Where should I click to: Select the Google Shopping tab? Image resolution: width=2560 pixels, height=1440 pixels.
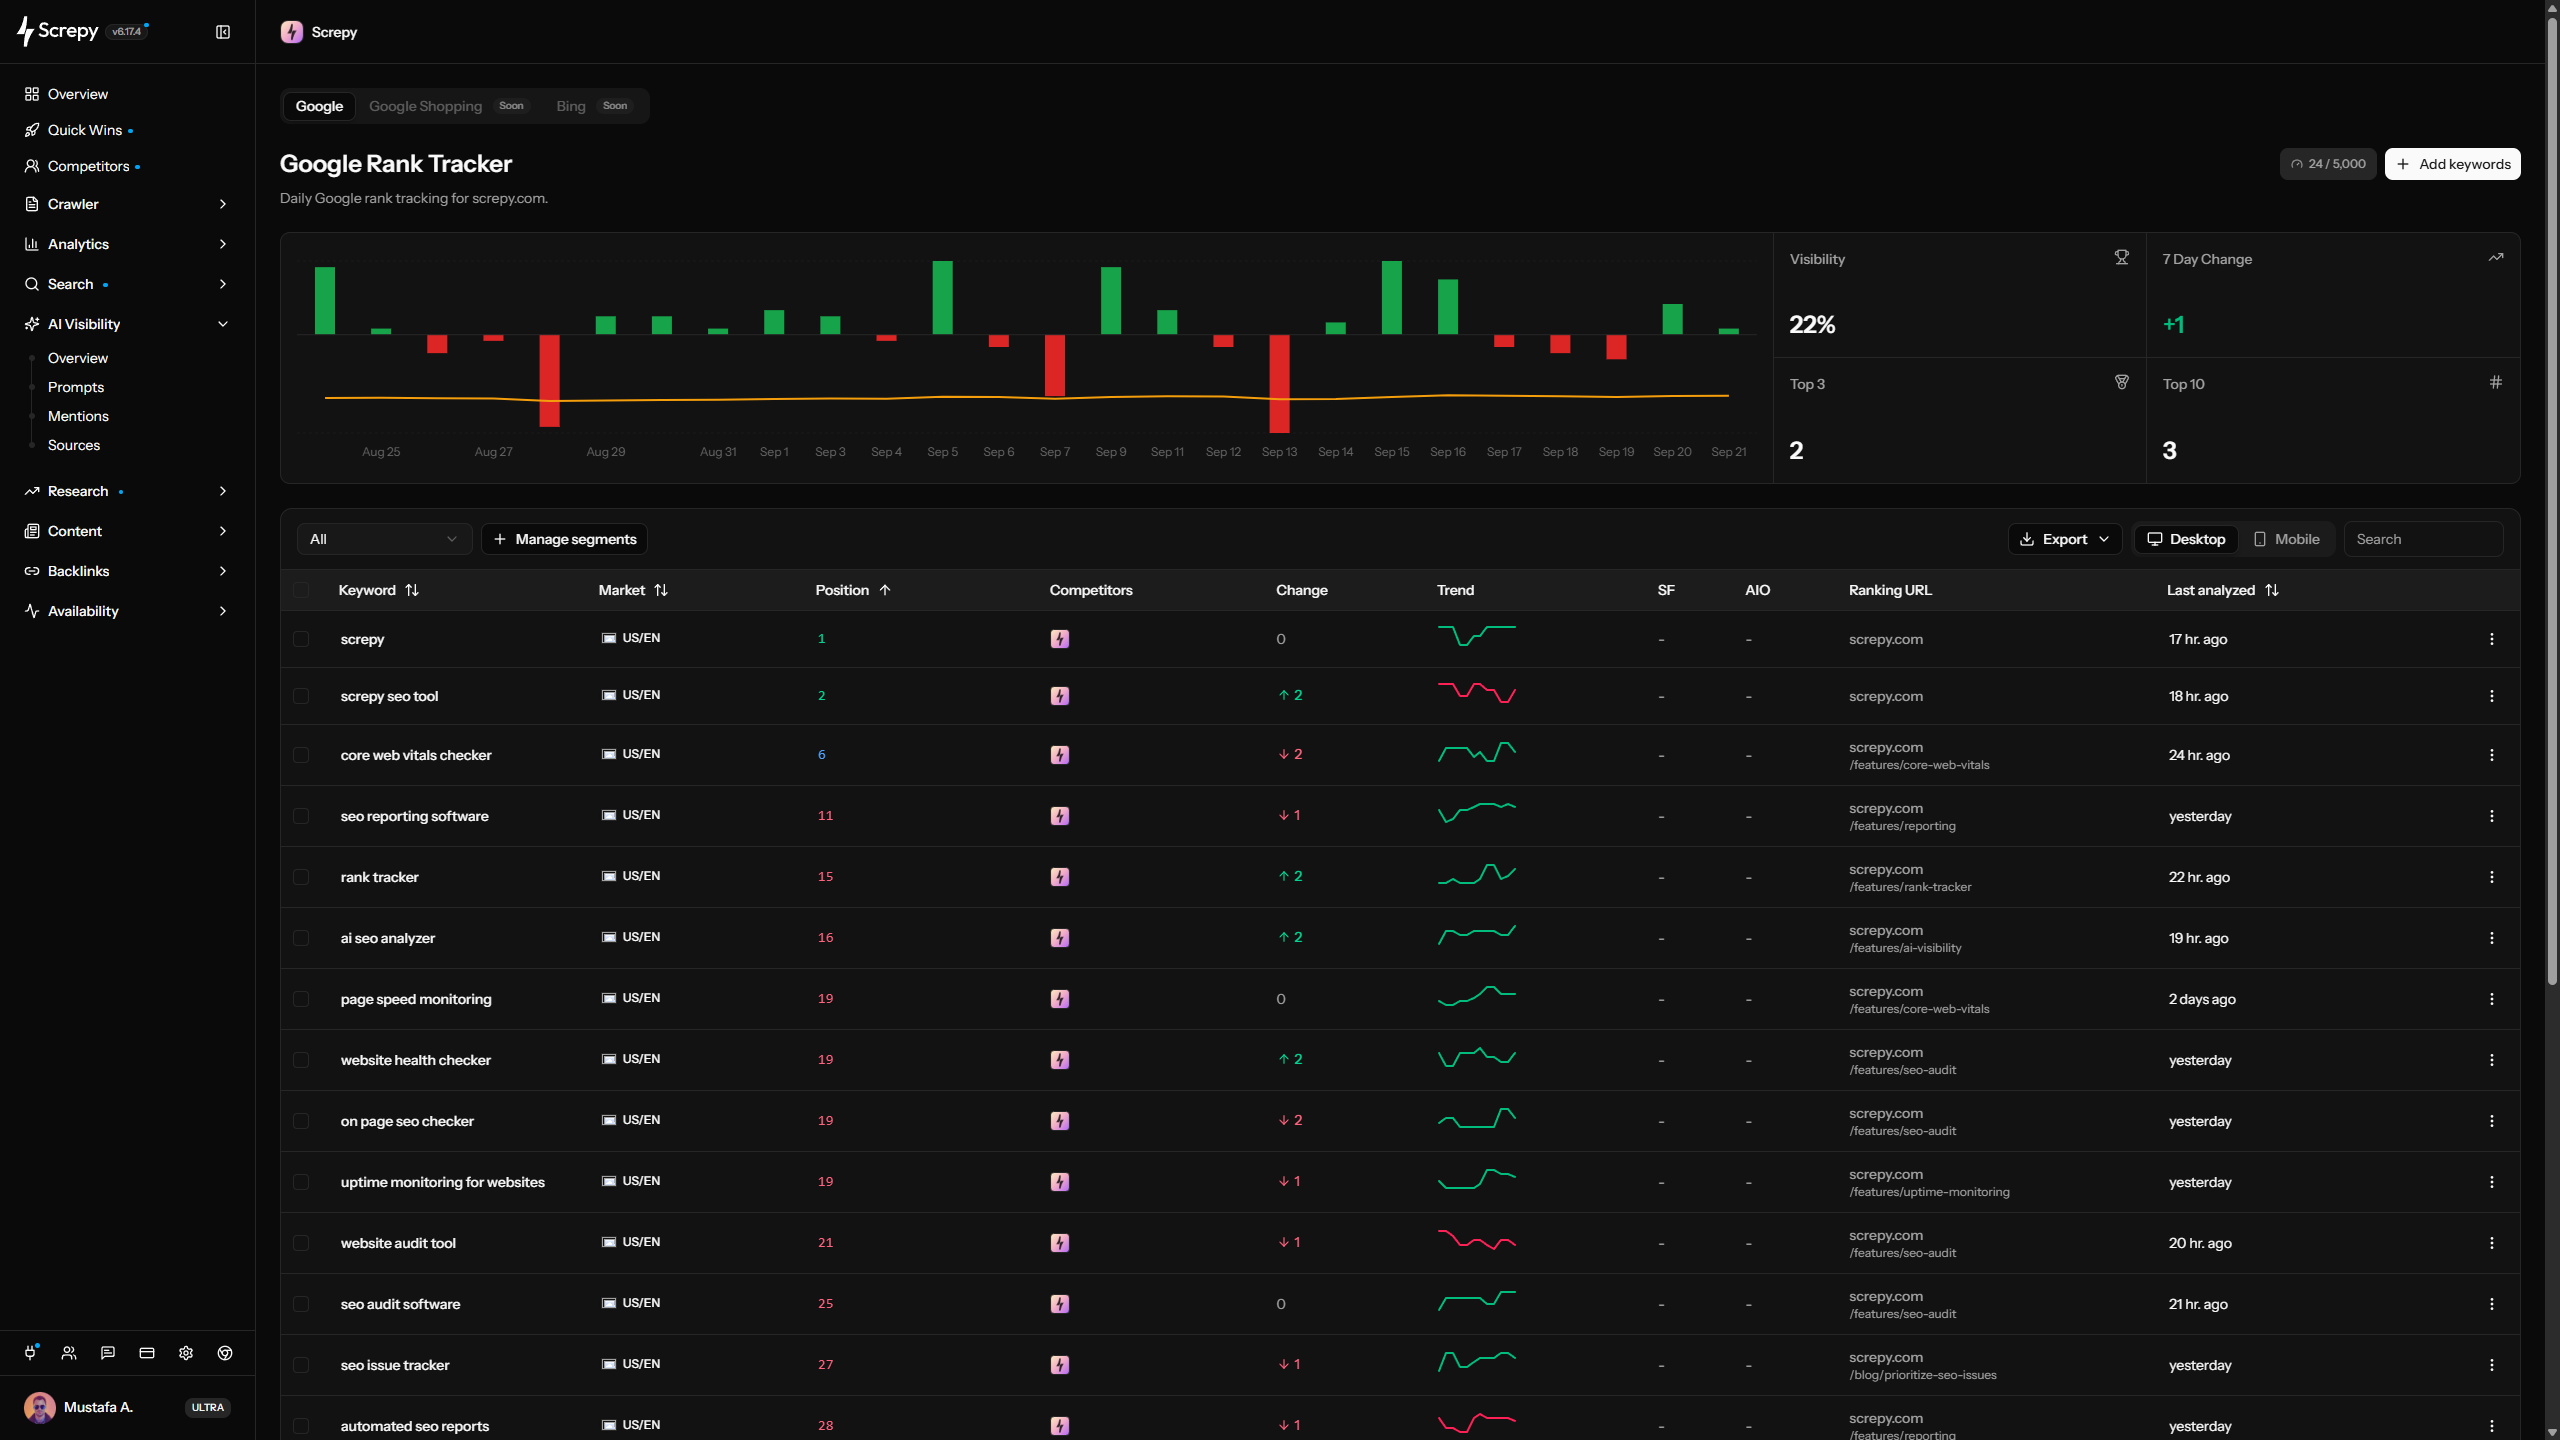tap(447, 106)
